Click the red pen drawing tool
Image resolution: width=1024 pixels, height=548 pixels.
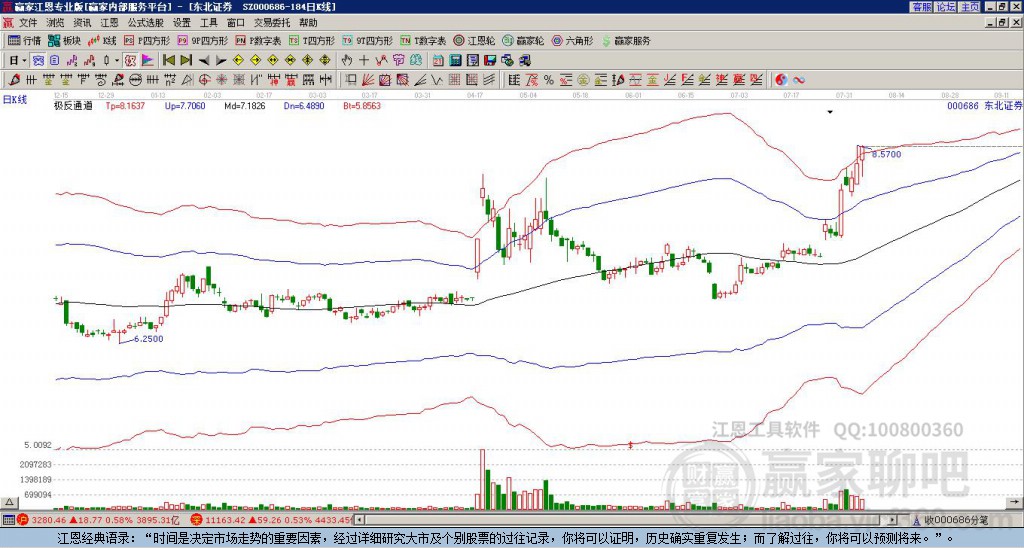13,80
